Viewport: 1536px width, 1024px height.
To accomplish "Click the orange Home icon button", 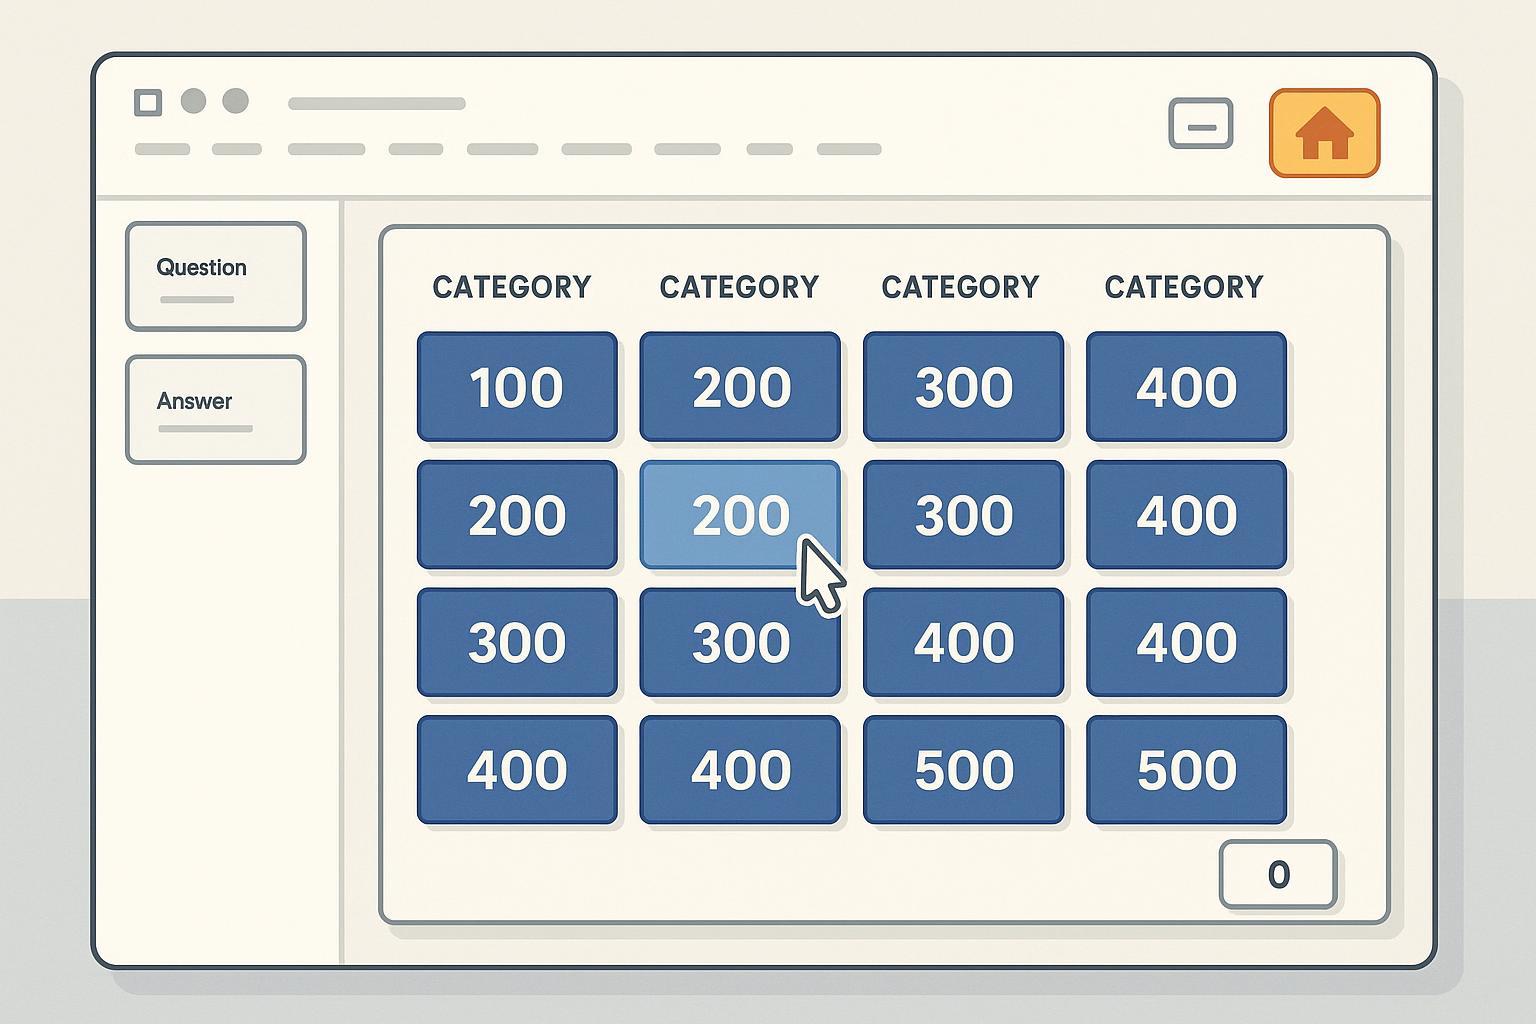I will point(1324,133).
